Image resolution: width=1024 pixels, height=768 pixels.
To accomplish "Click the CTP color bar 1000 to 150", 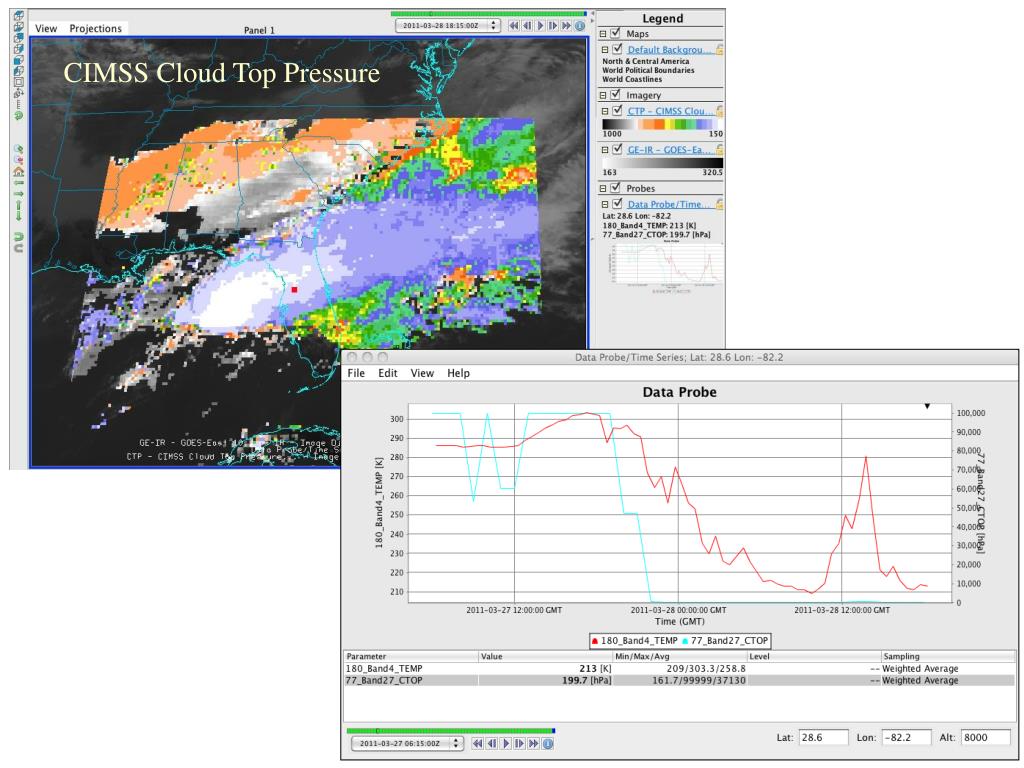I will click(662, 124).
